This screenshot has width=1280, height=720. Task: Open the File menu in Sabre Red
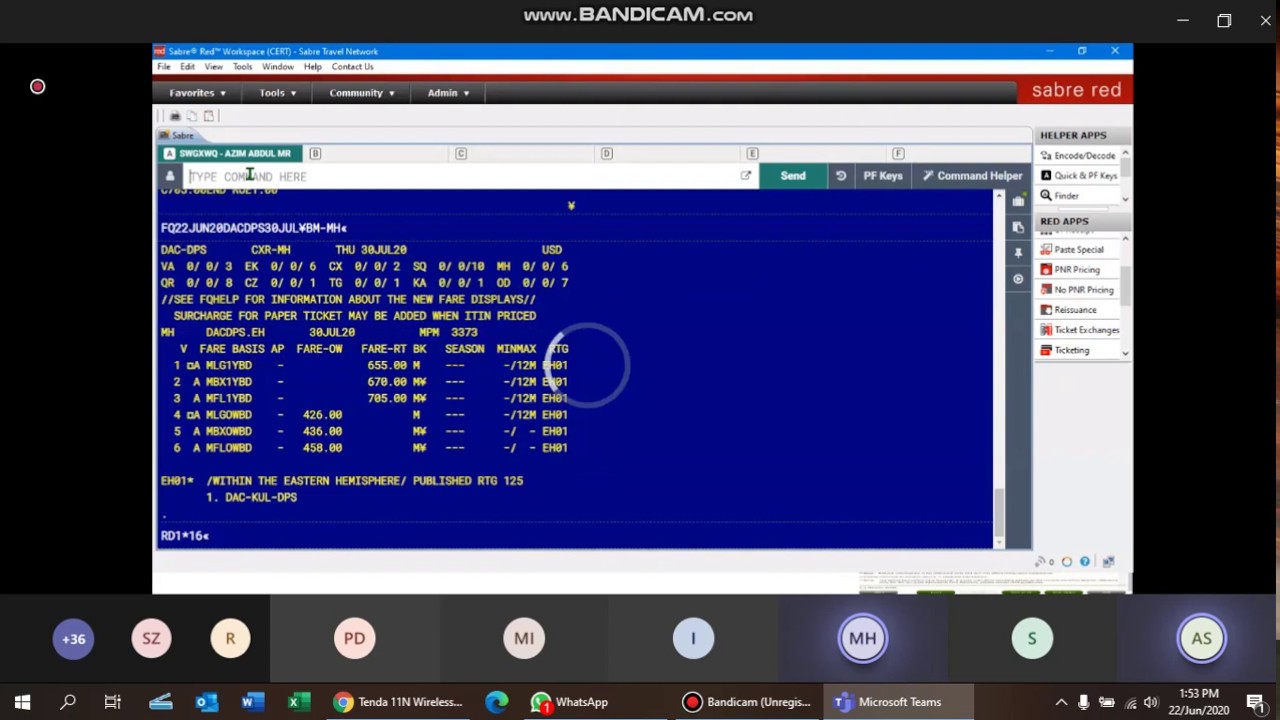[x=163, y=67]
